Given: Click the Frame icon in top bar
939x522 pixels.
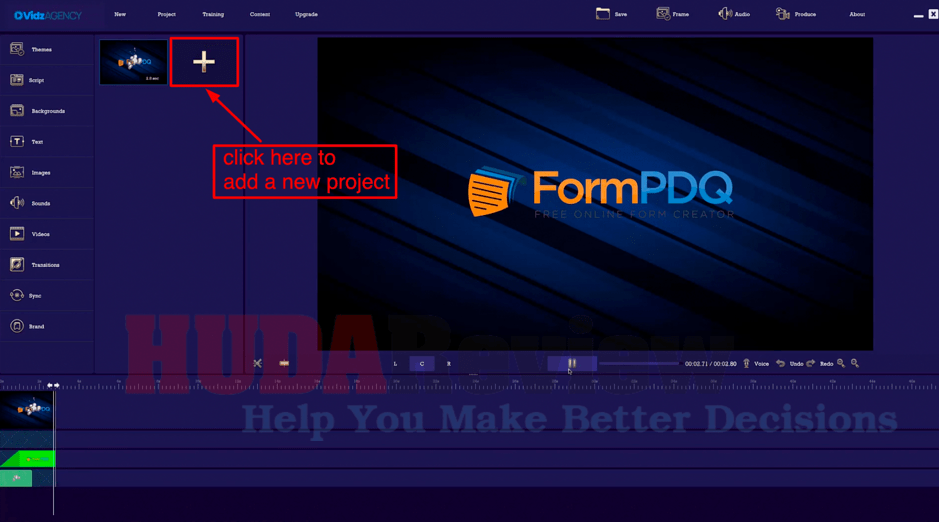Looking at the screenshot, I should pos(663,14).
